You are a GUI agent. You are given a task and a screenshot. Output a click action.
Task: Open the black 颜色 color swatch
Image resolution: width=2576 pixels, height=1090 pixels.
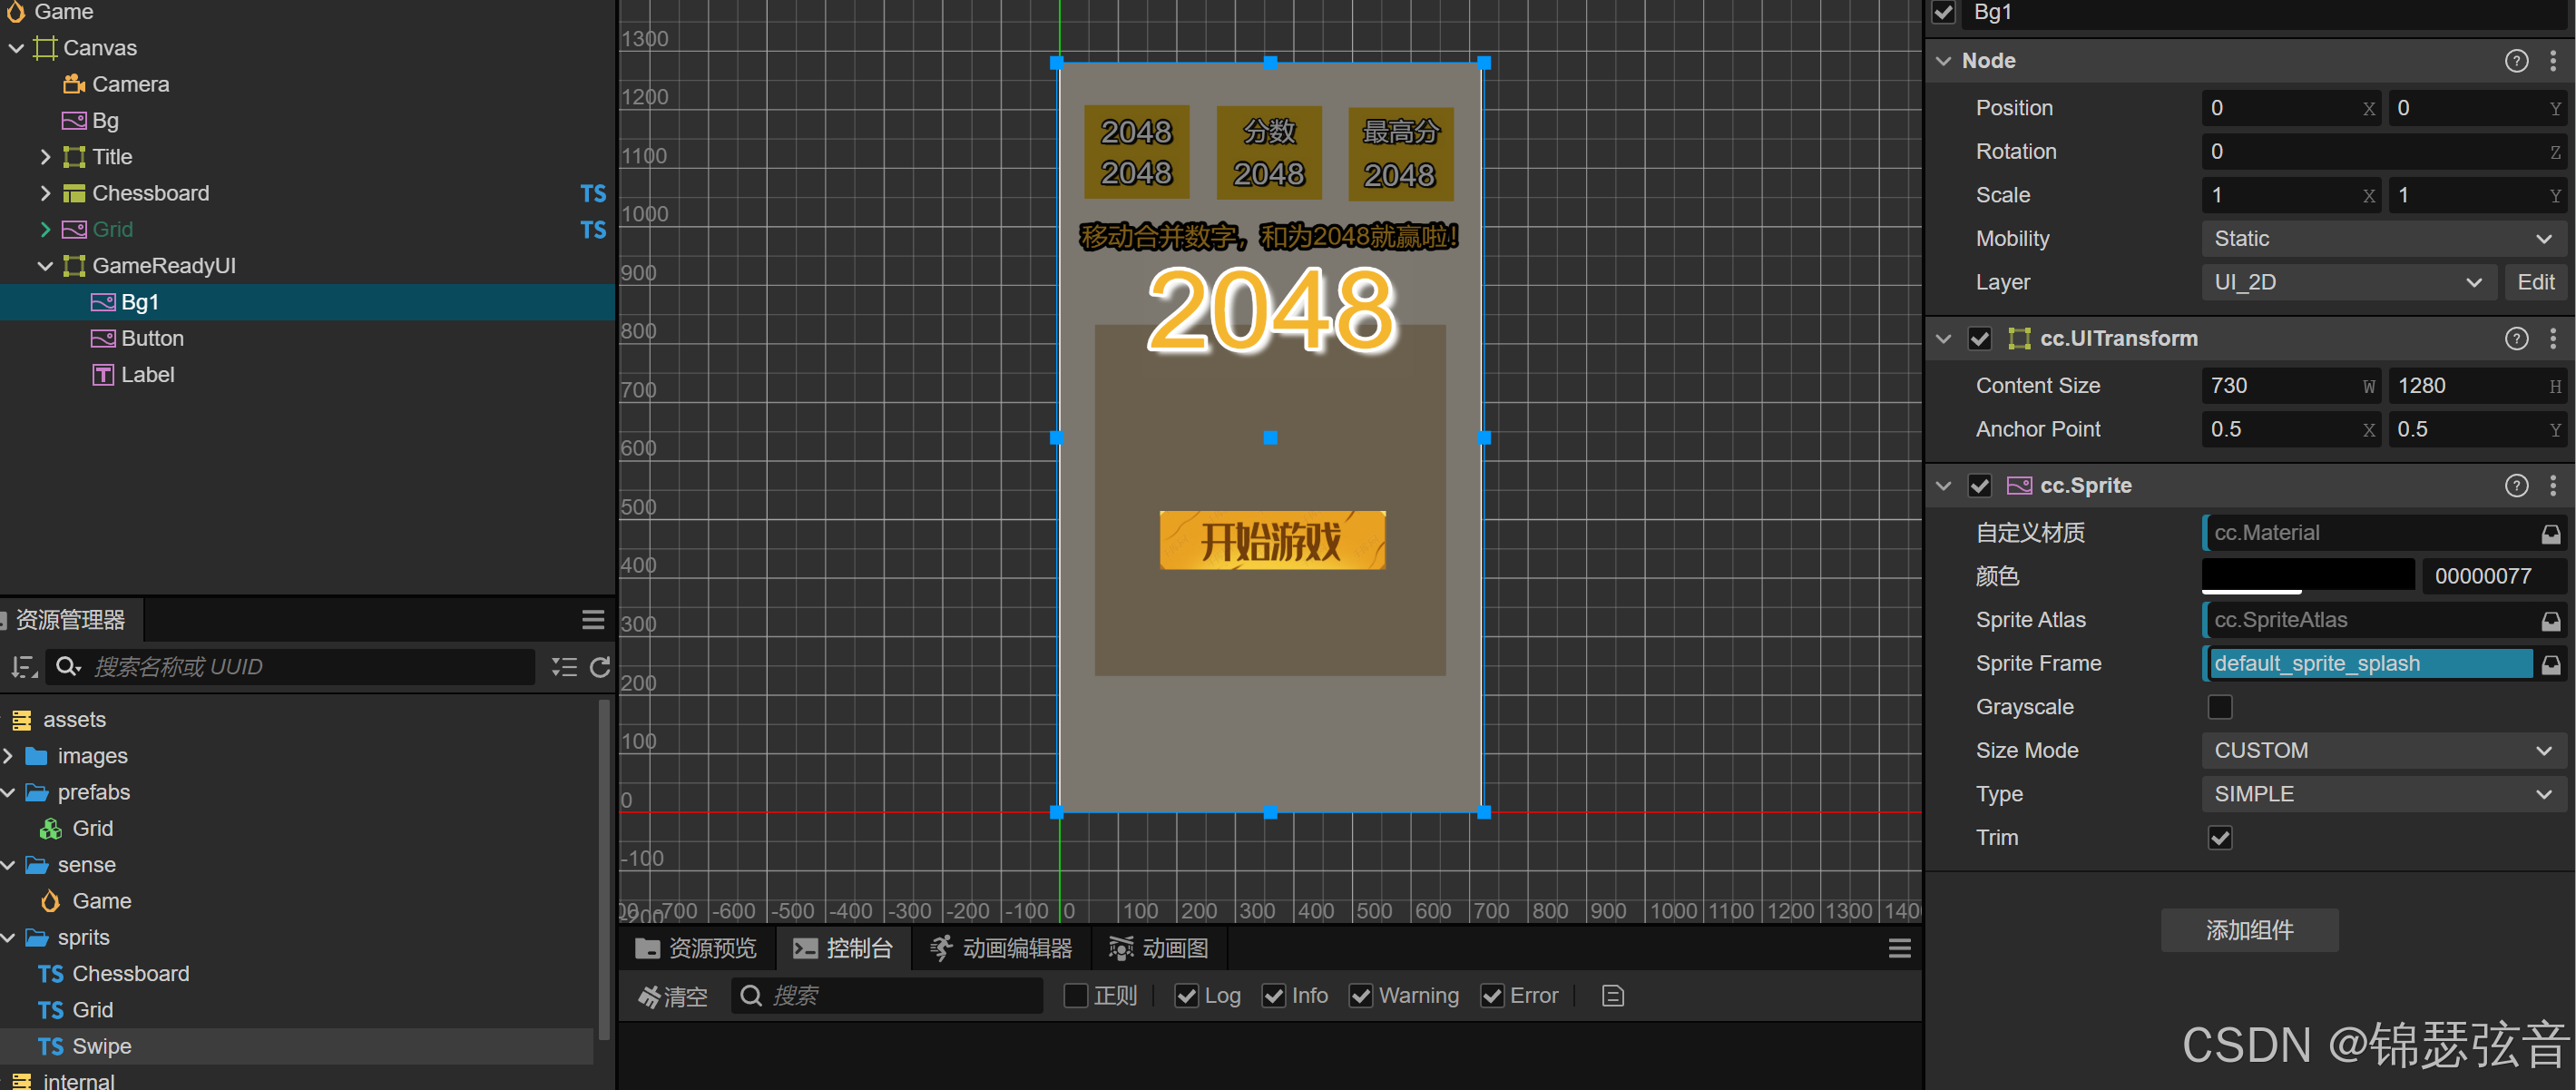[2307, 575]
